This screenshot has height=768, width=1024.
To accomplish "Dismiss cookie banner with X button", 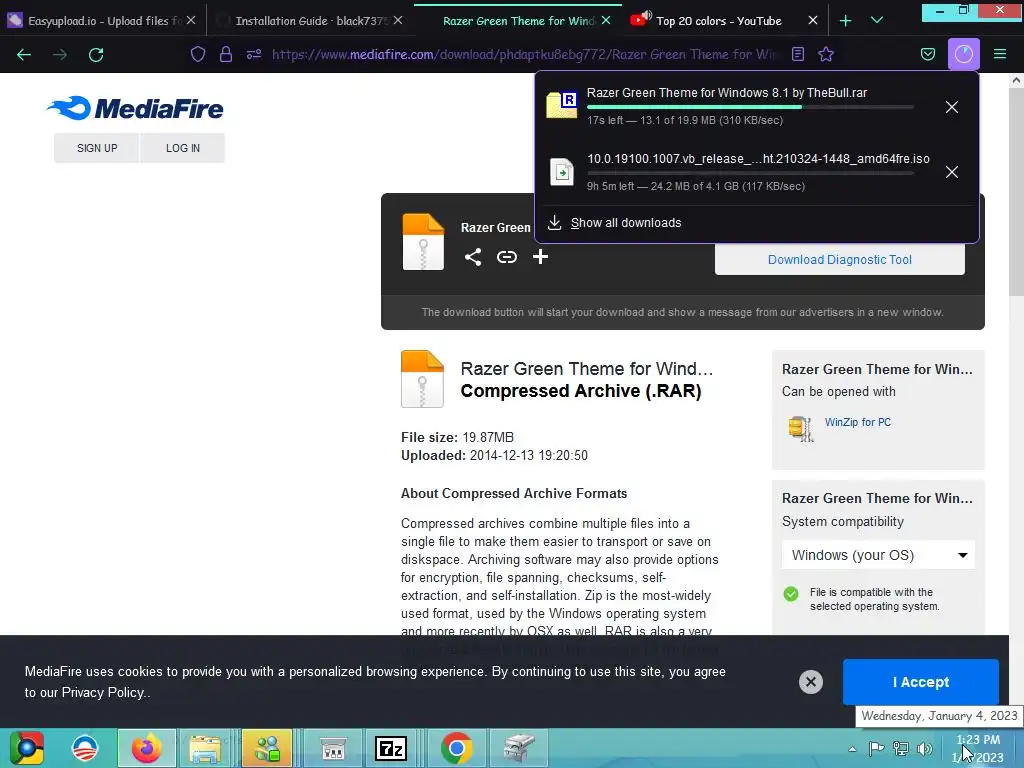I will (810, 682).
